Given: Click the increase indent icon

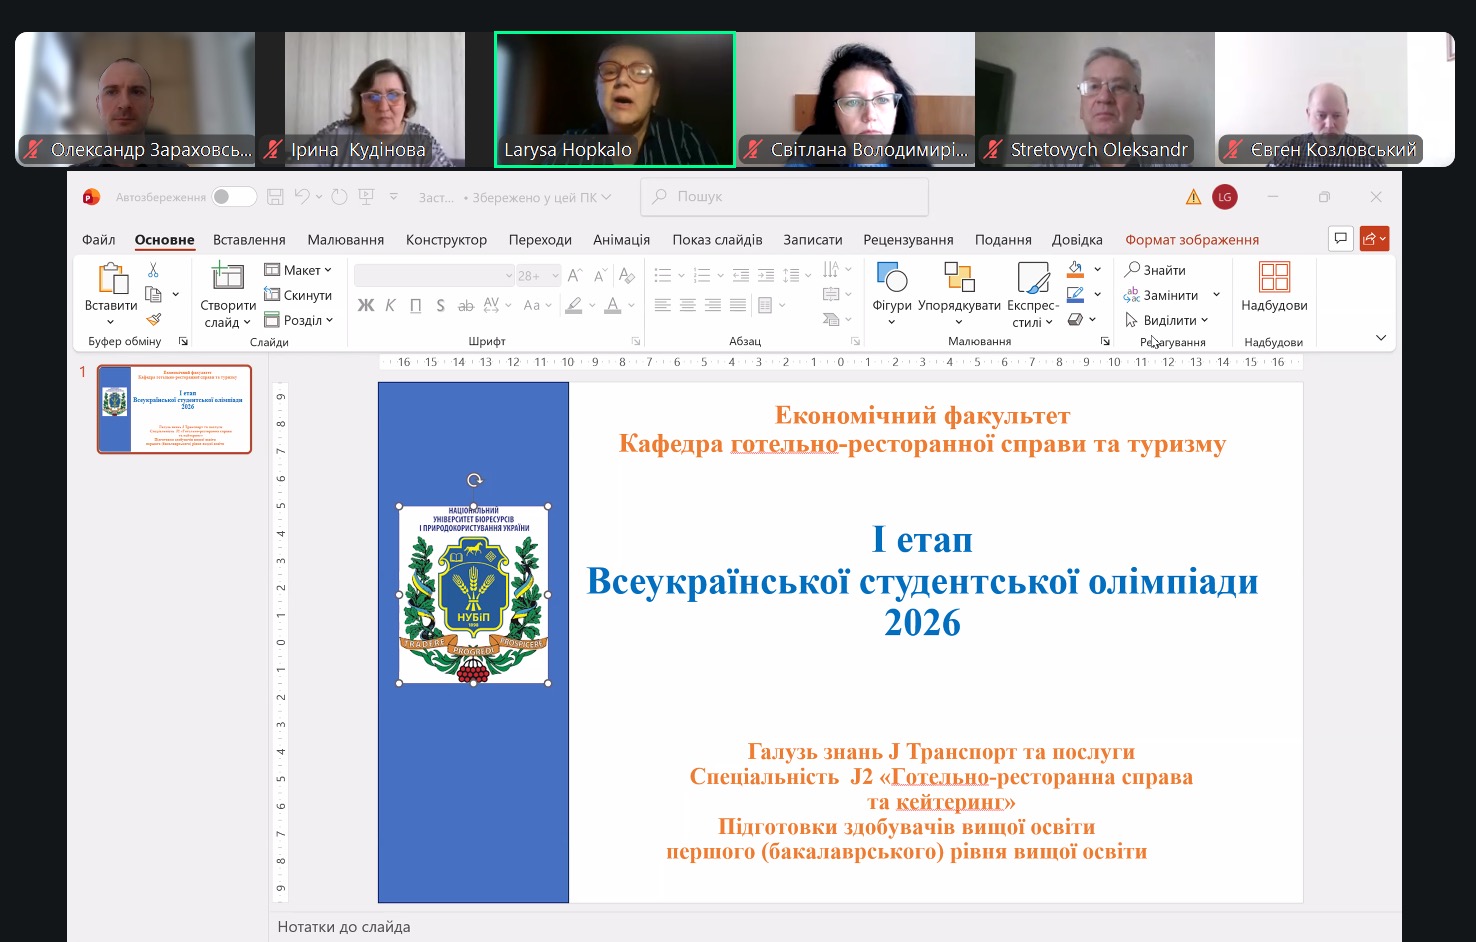Looking at the screenshot, I should [x=766, y=275].
